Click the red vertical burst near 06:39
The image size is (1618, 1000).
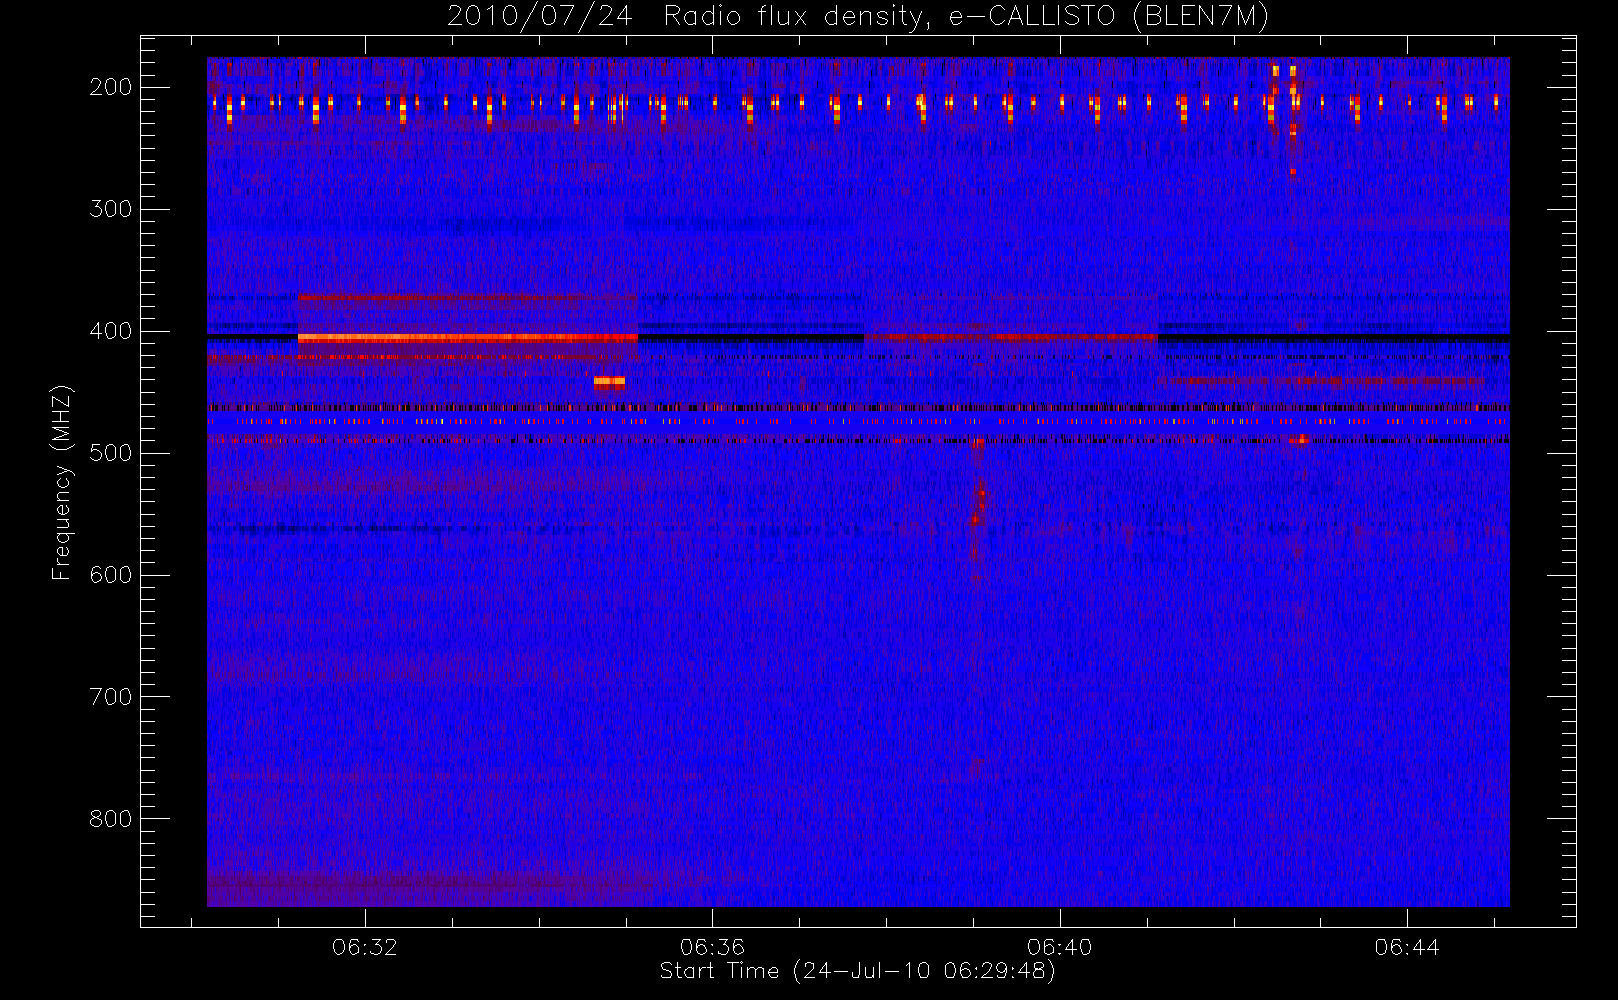pyautogui.click(x=978, y=510)
